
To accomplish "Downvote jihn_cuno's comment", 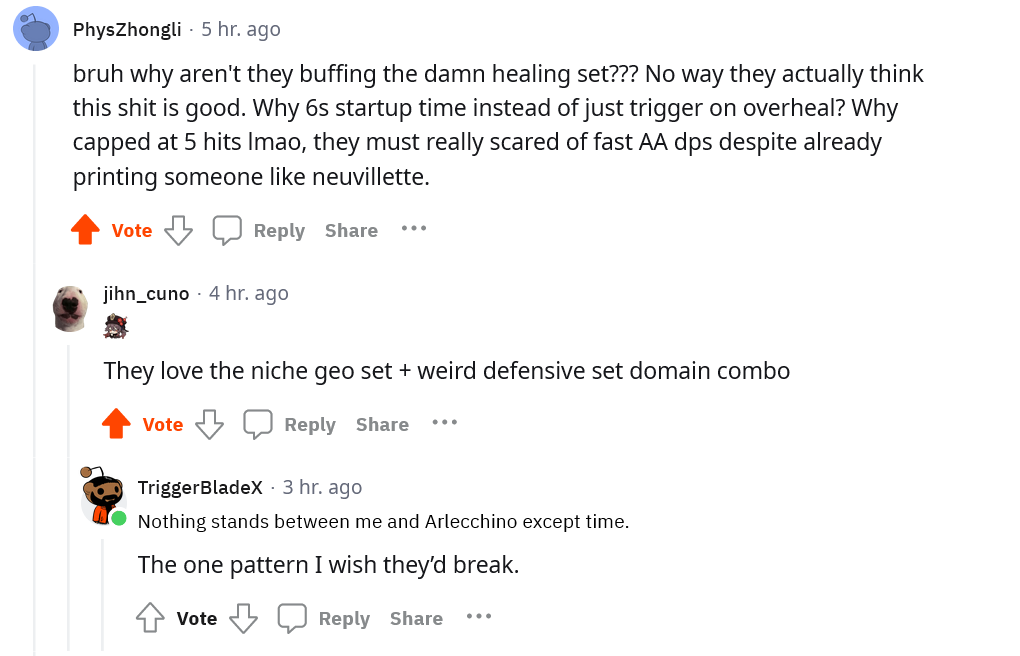I will 209,424.
